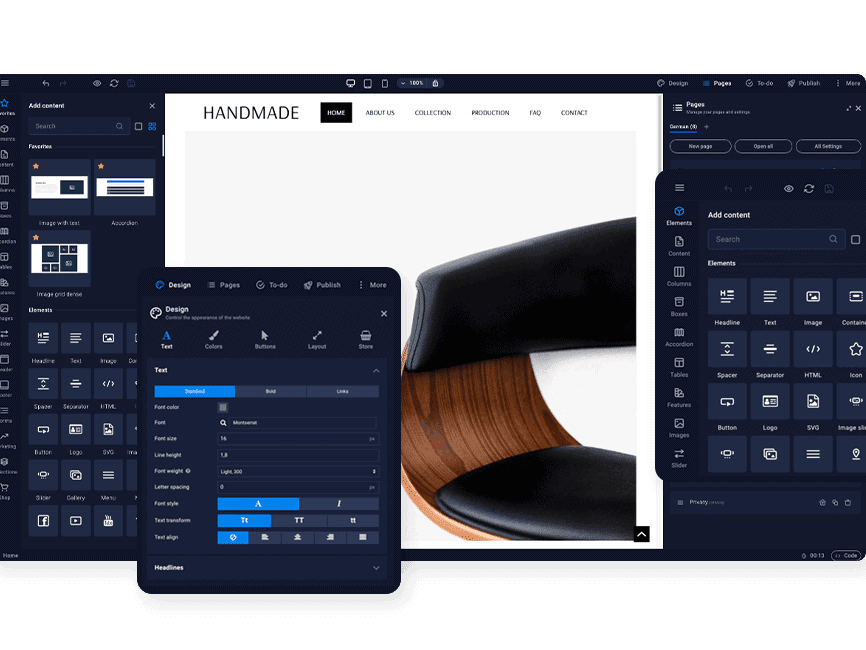Screen dimensions: 866x650
Task: Select the Facebook element icon
Action: (43, 521)
